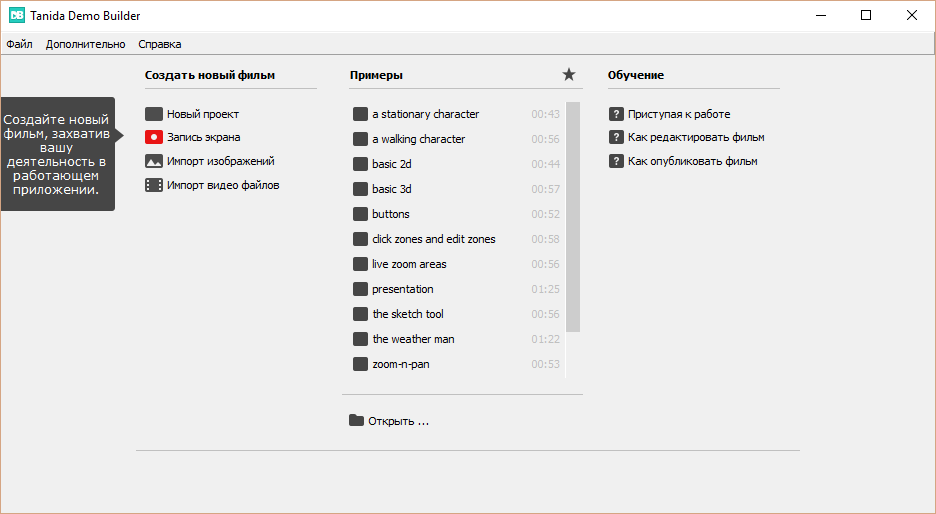Screen dimensions: 936x514
Task: Open the 'zoom-n-pan' example
Action: tap(401, 364)
